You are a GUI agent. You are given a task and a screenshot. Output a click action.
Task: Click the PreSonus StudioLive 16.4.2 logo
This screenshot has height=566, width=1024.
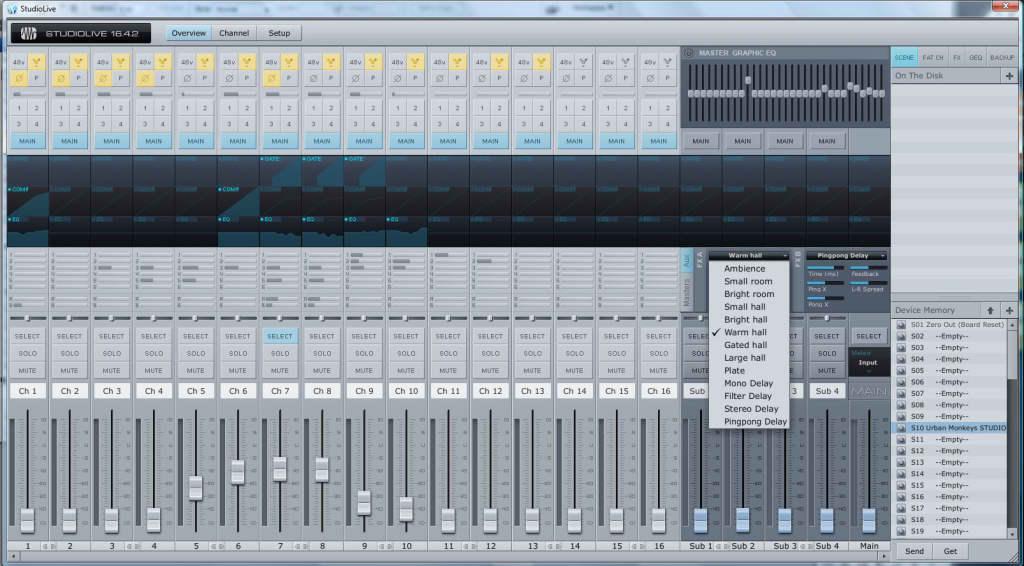(80, 33)
